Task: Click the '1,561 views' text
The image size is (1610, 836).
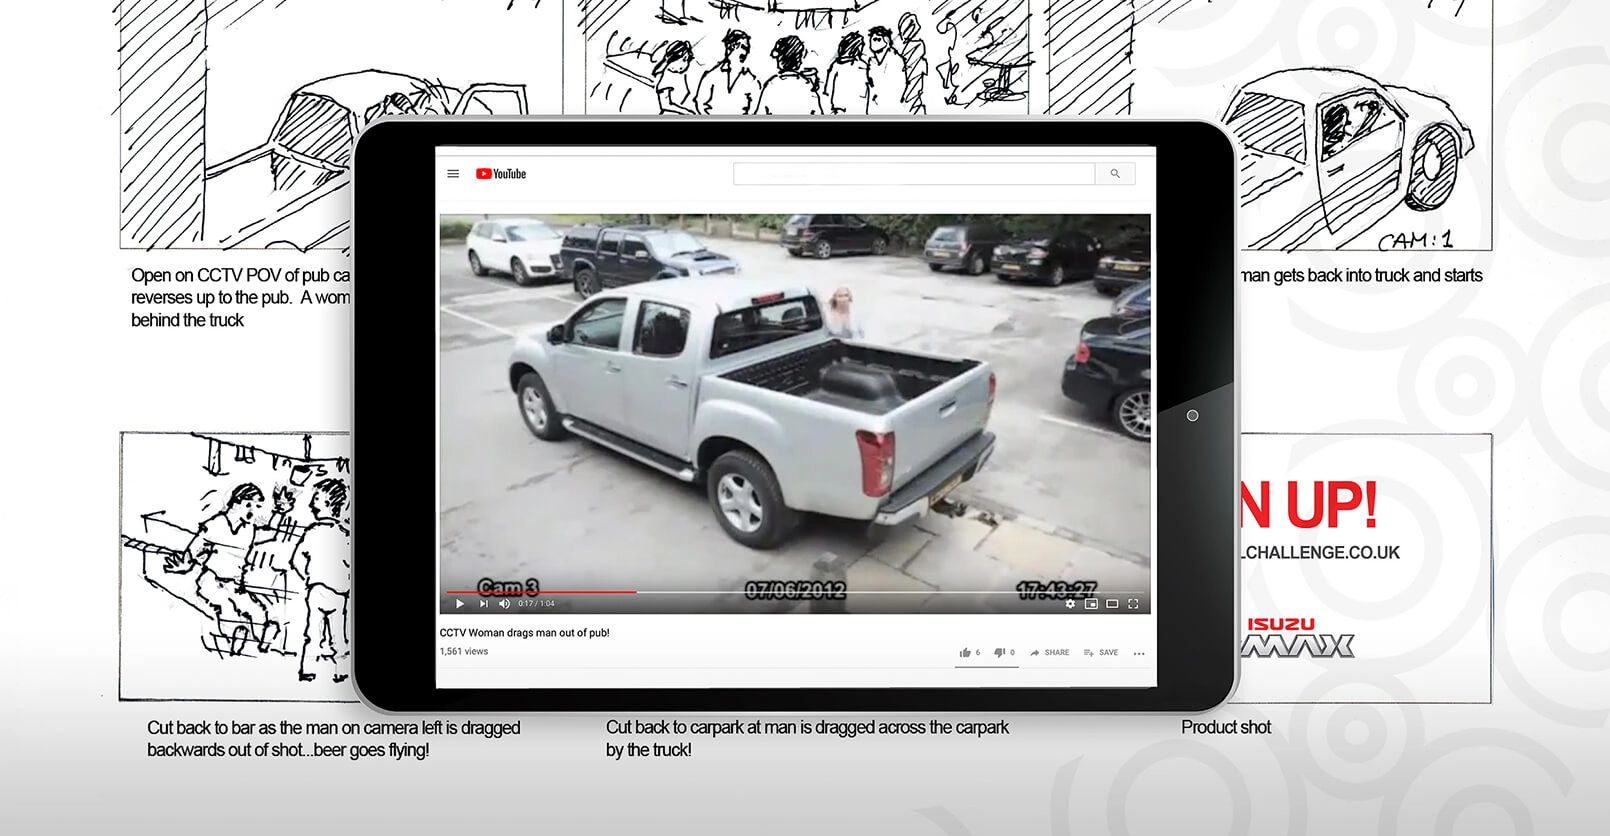Action: 464,651
